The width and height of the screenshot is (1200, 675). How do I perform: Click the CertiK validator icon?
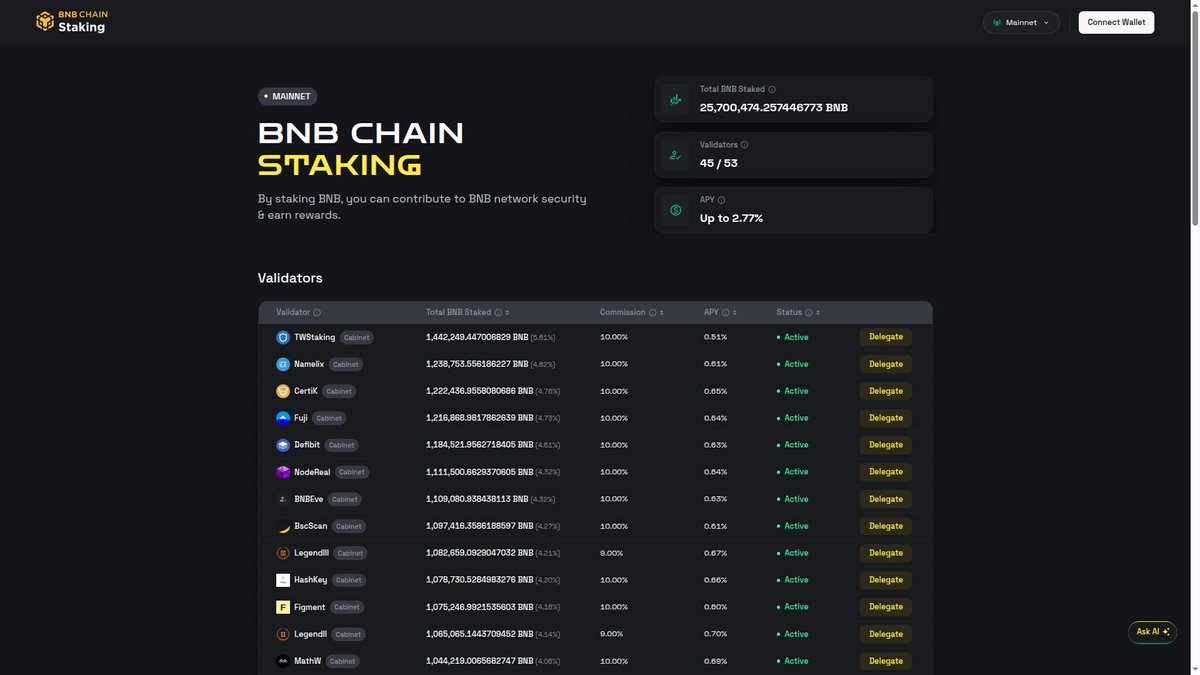[283, 391]
